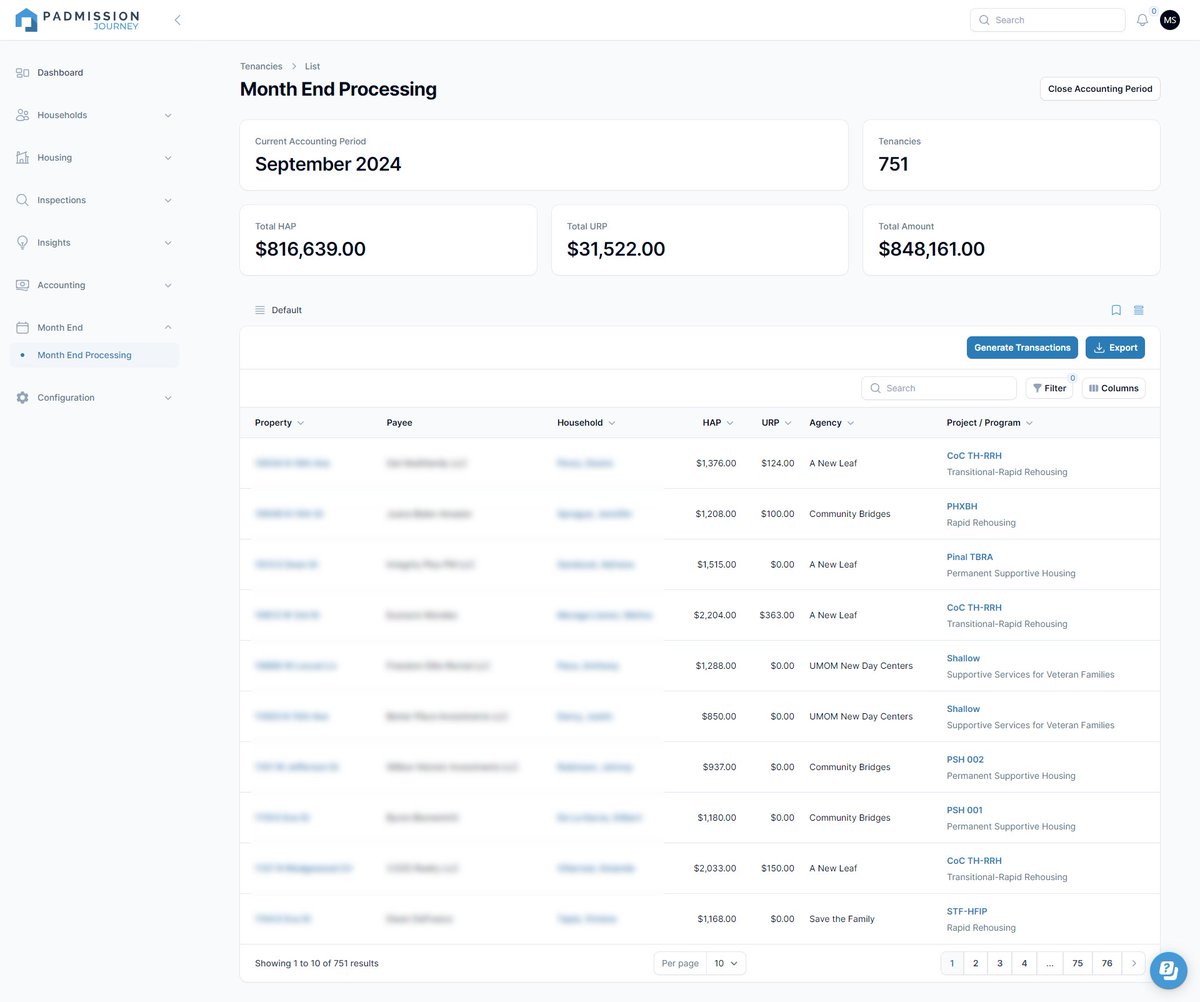Expand the Configuration menu chevron

pyautogui.click(x=168, y=398)
